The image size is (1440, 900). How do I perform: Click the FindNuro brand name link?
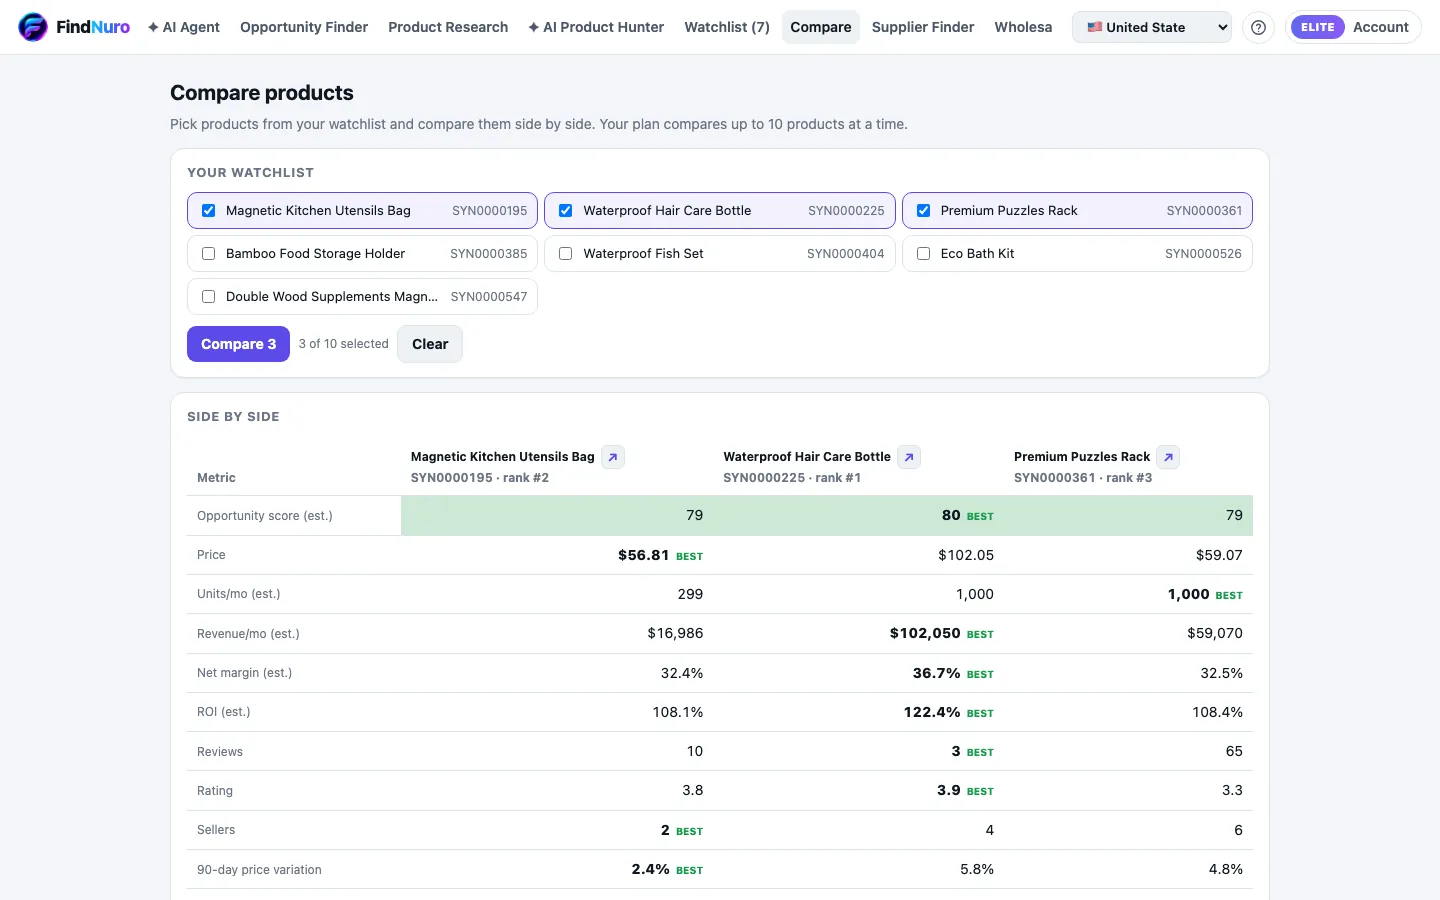coord(93,27)
